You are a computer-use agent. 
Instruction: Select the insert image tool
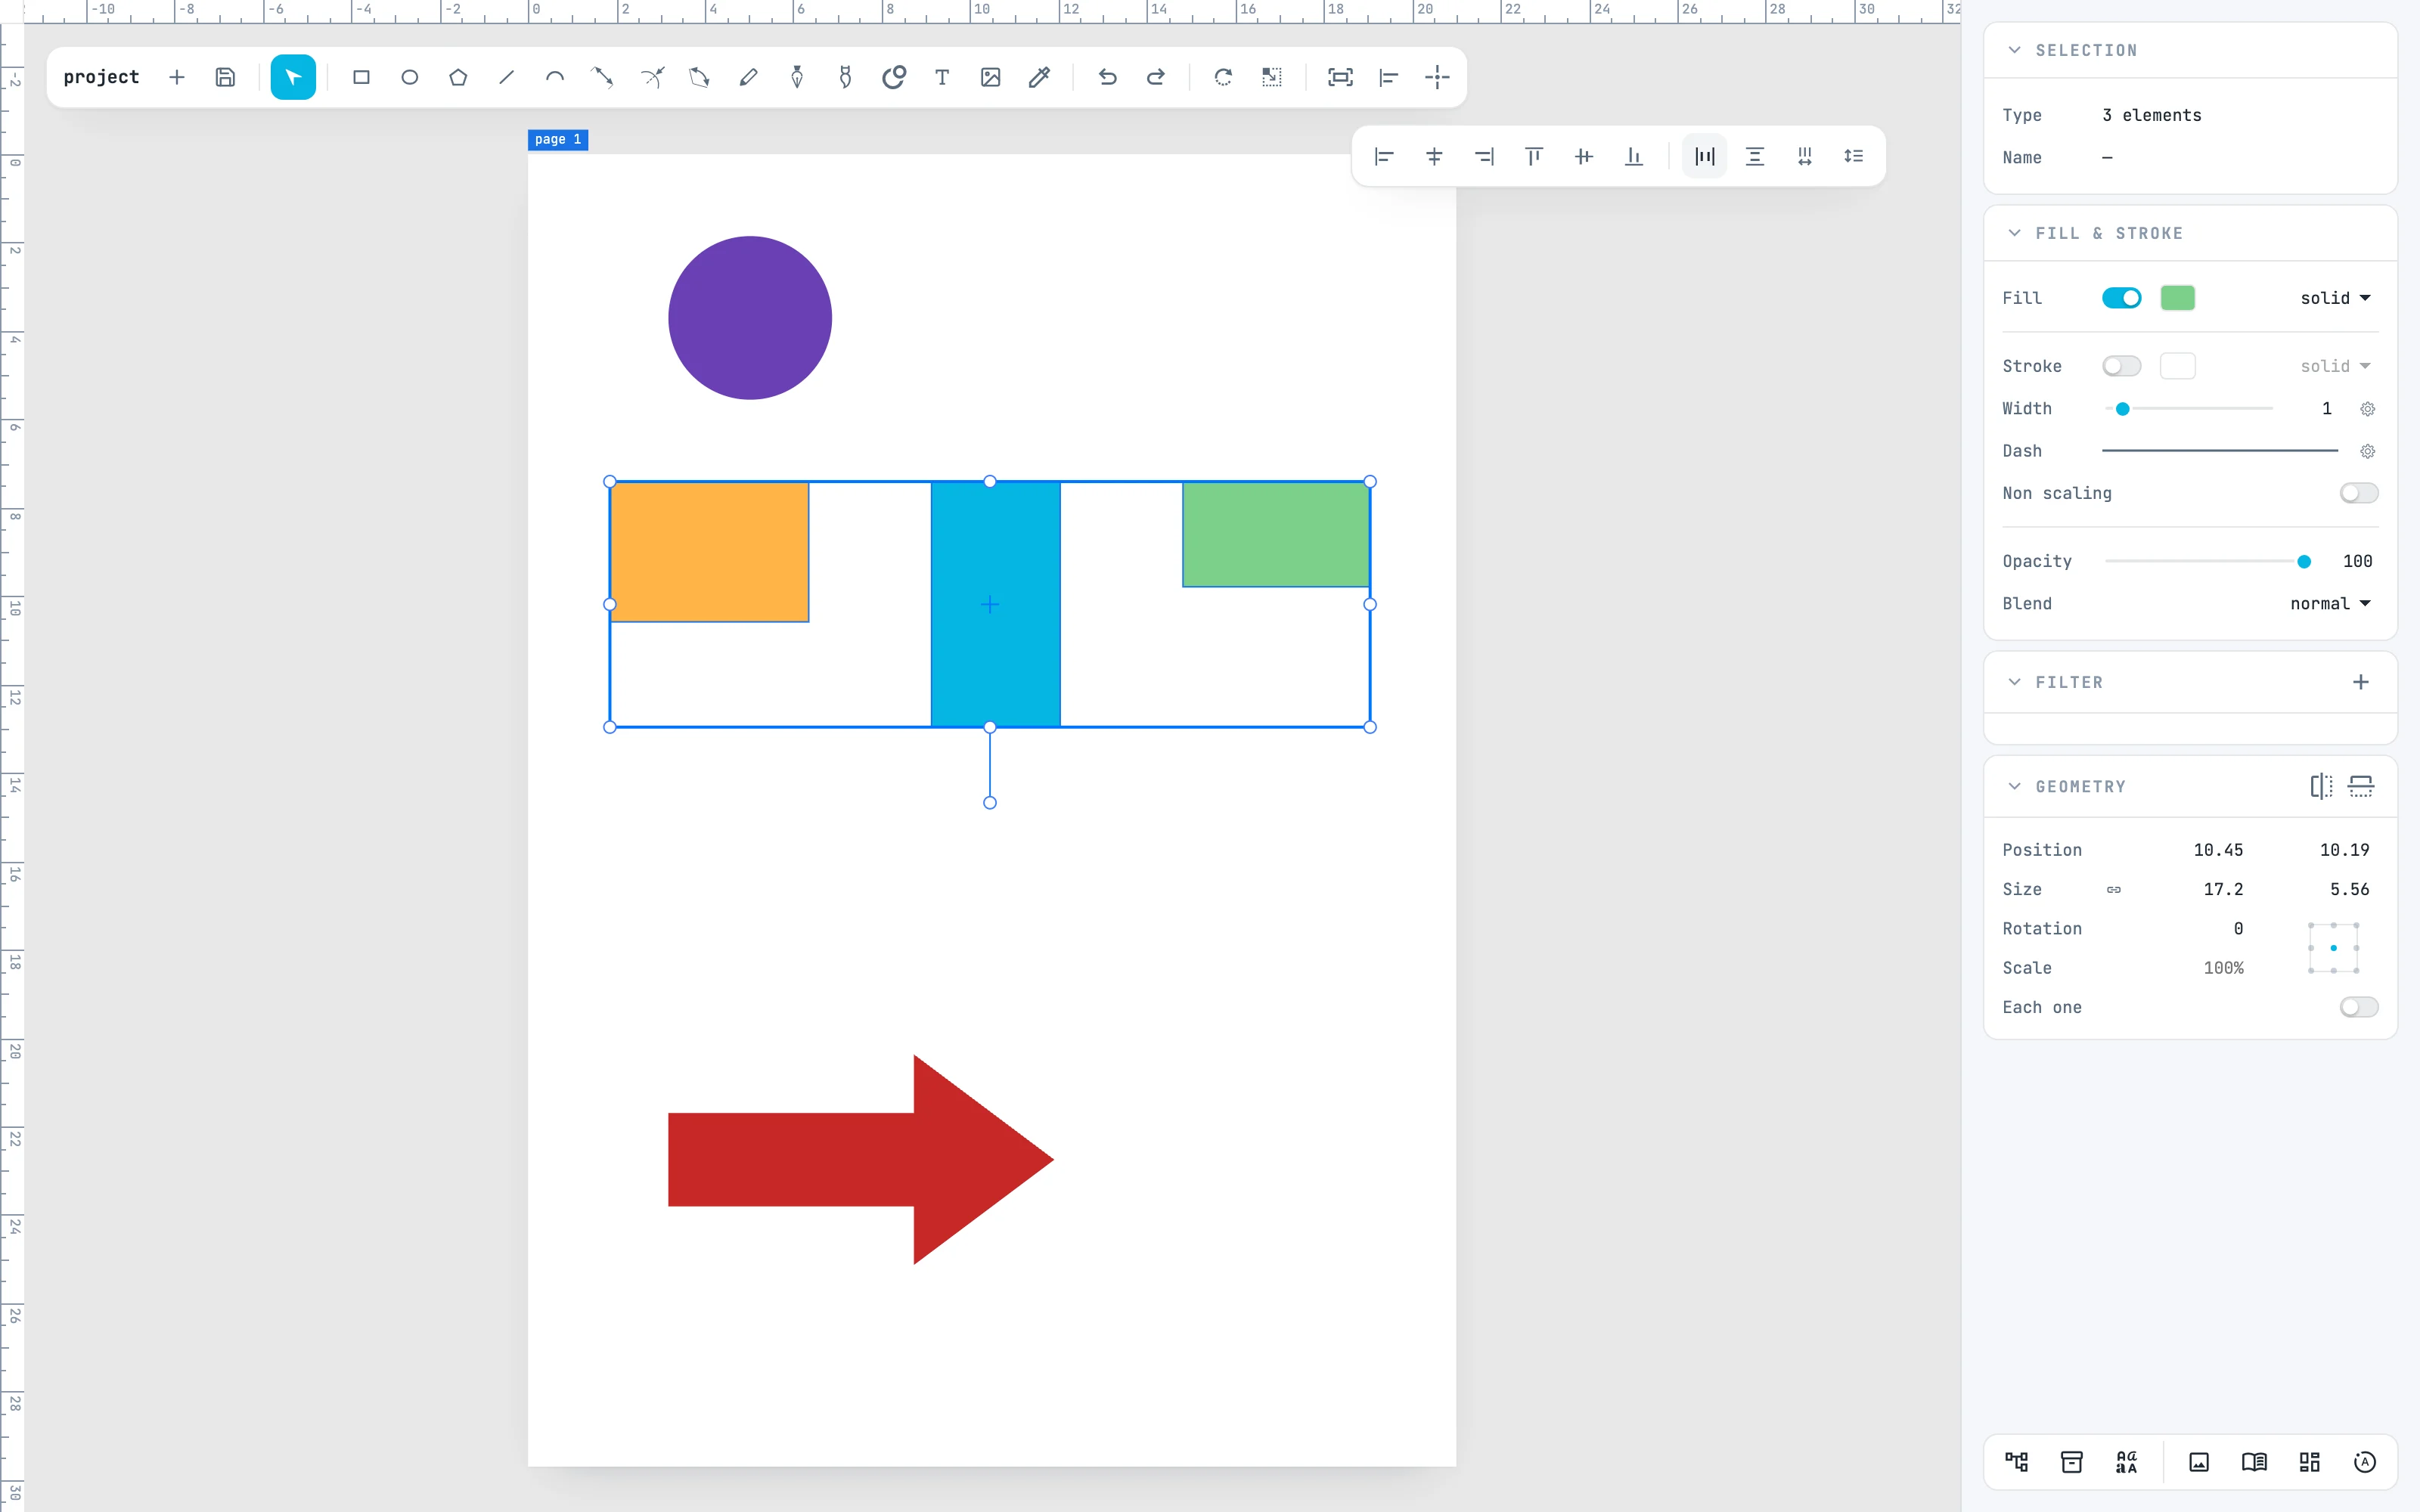pos(990,77)
